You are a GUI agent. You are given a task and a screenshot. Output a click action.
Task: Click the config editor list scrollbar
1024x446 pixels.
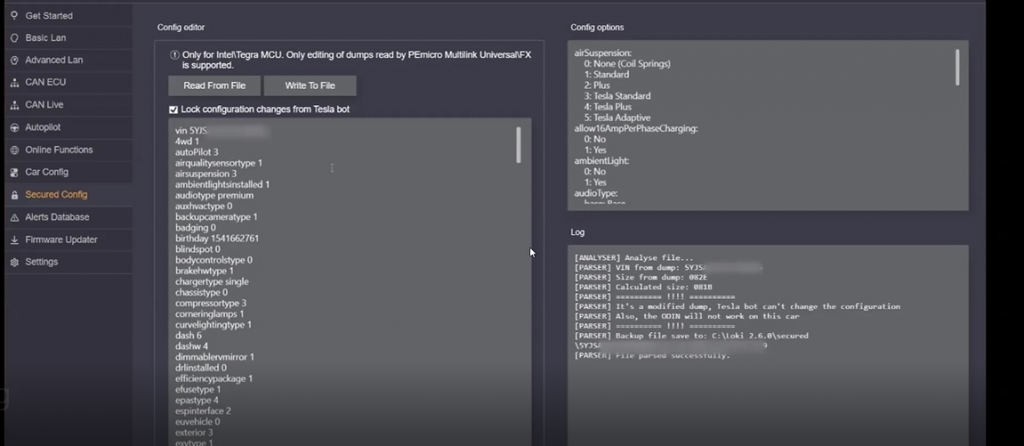pyautogui.click(x=517, y=145)
